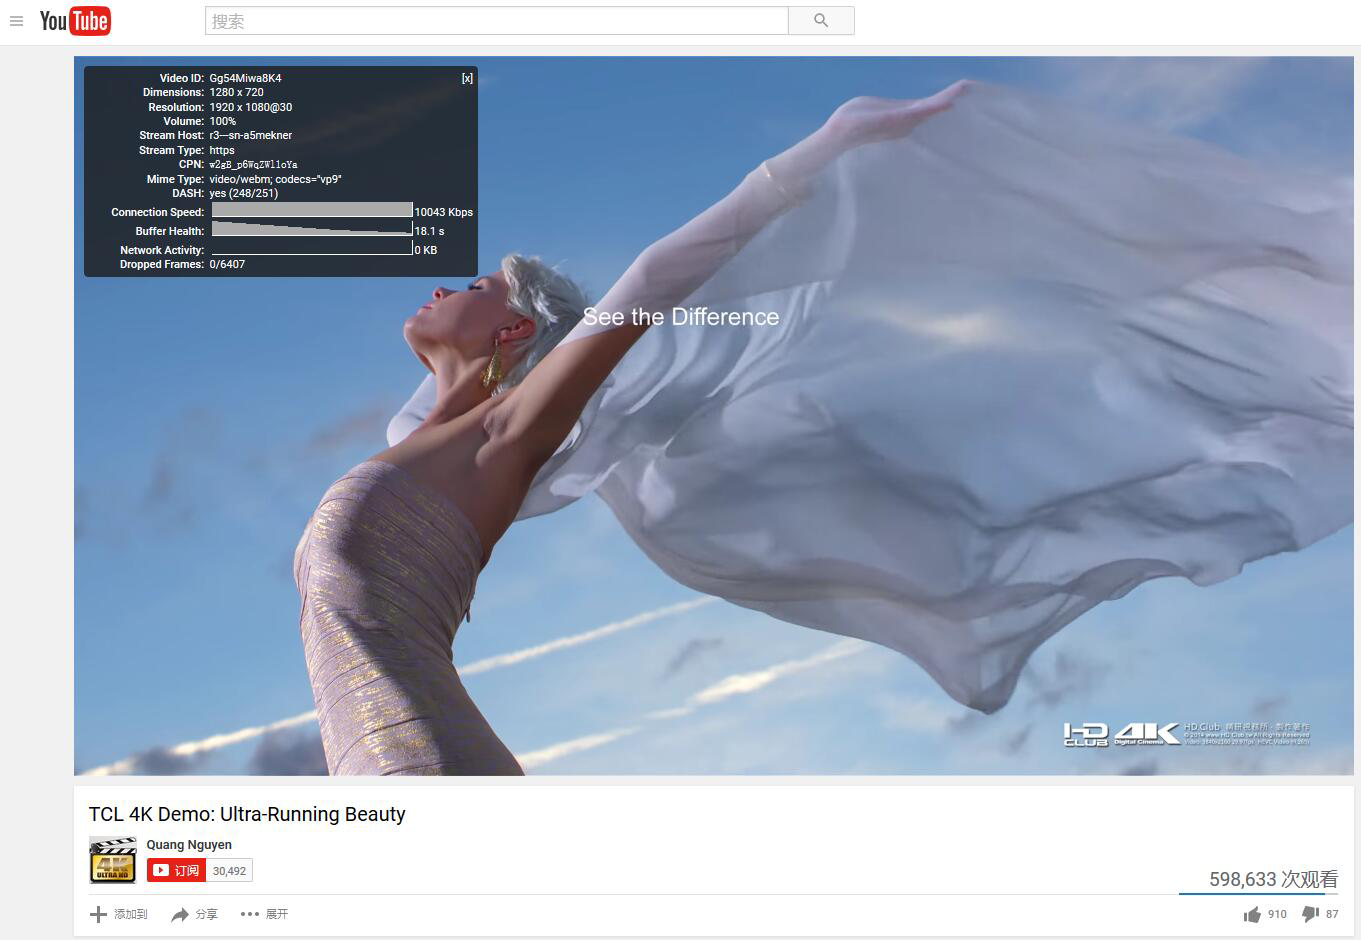Like the video with thumbs up
Image resolution: width=1361 pixels, height=940 pixels.
click(1252, 914)
